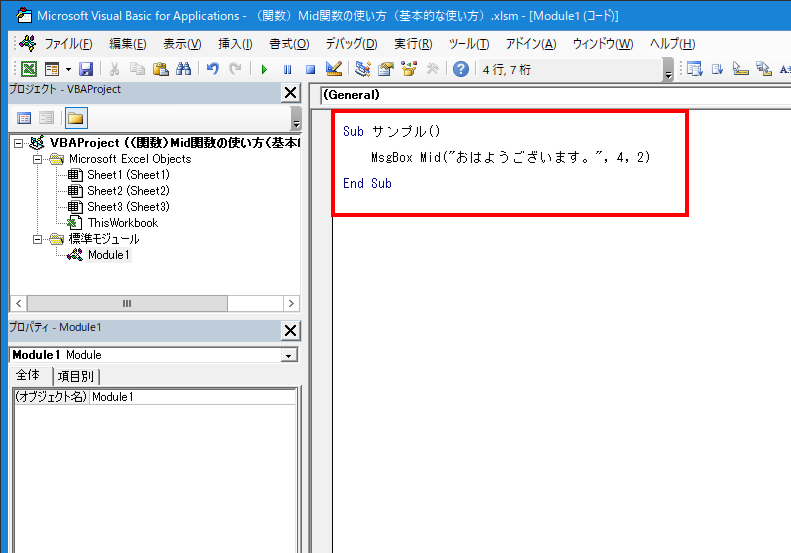791x553 pixels.
Task: Click the List Constants edit toolbar icon
Action: coord(717,69)
